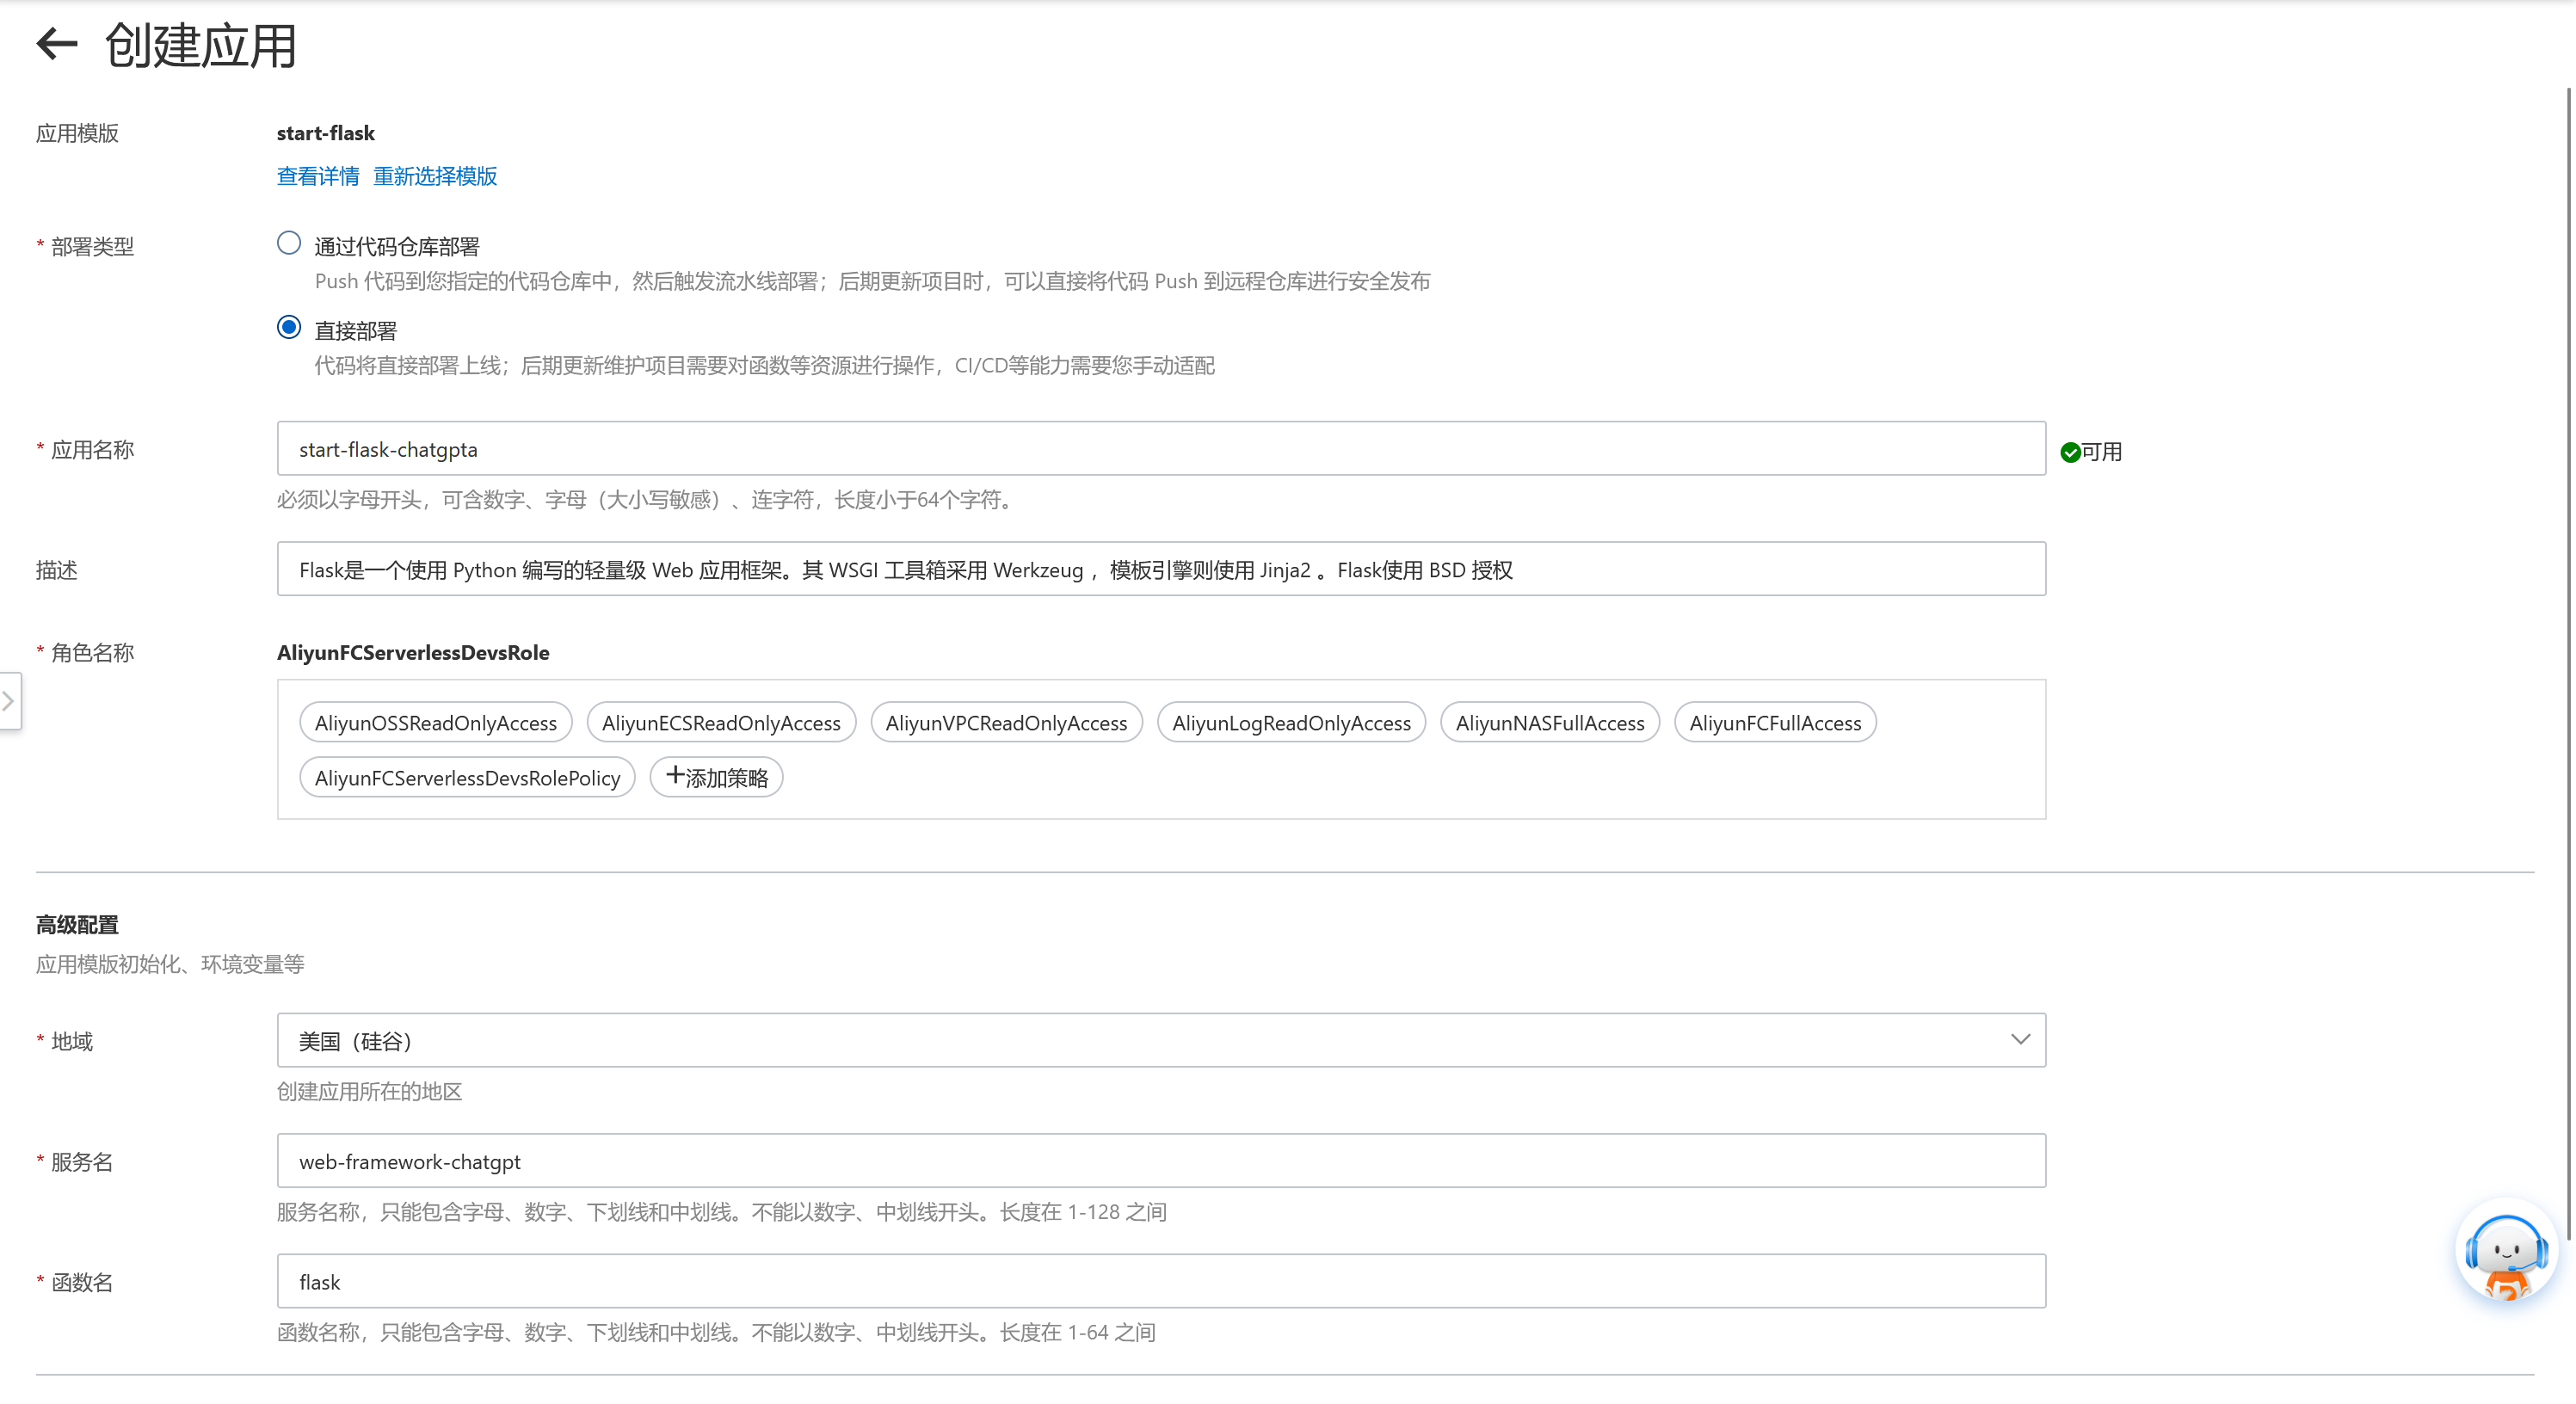The height and width of the screenshot is (1404, 2576).
Task: Click the Flask description text field
Action: [1160, 569]
